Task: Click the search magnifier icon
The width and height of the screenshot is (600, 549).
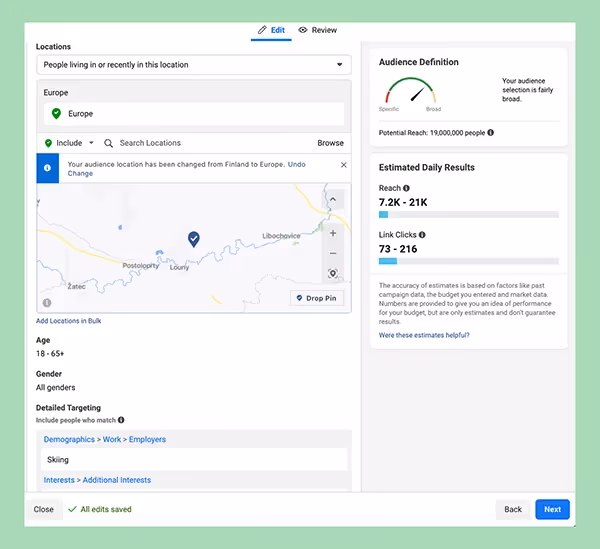Action: pyautogui.click(x=109, y=143)
